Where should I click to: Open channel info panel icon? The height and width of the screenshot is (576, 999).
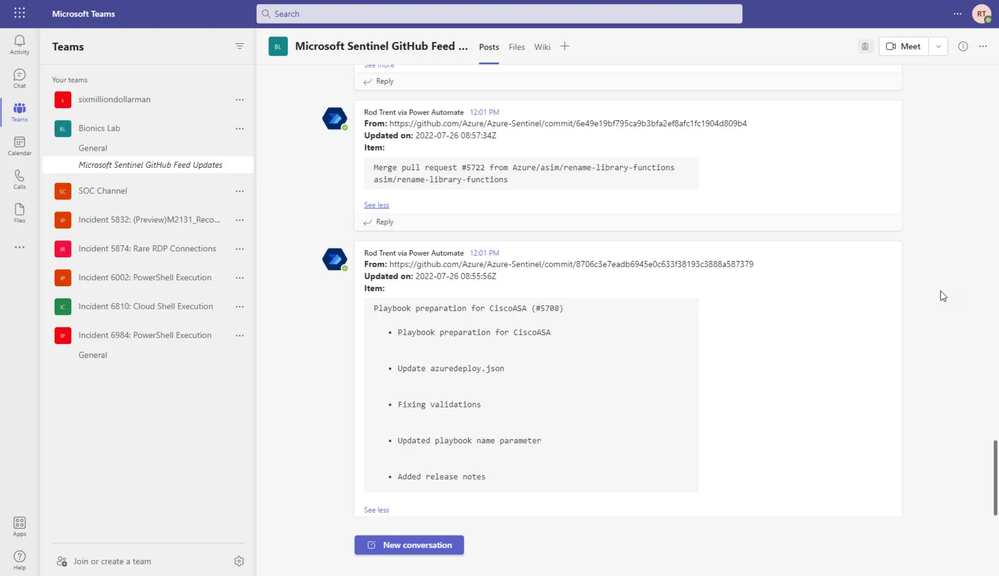pos(963,47)
